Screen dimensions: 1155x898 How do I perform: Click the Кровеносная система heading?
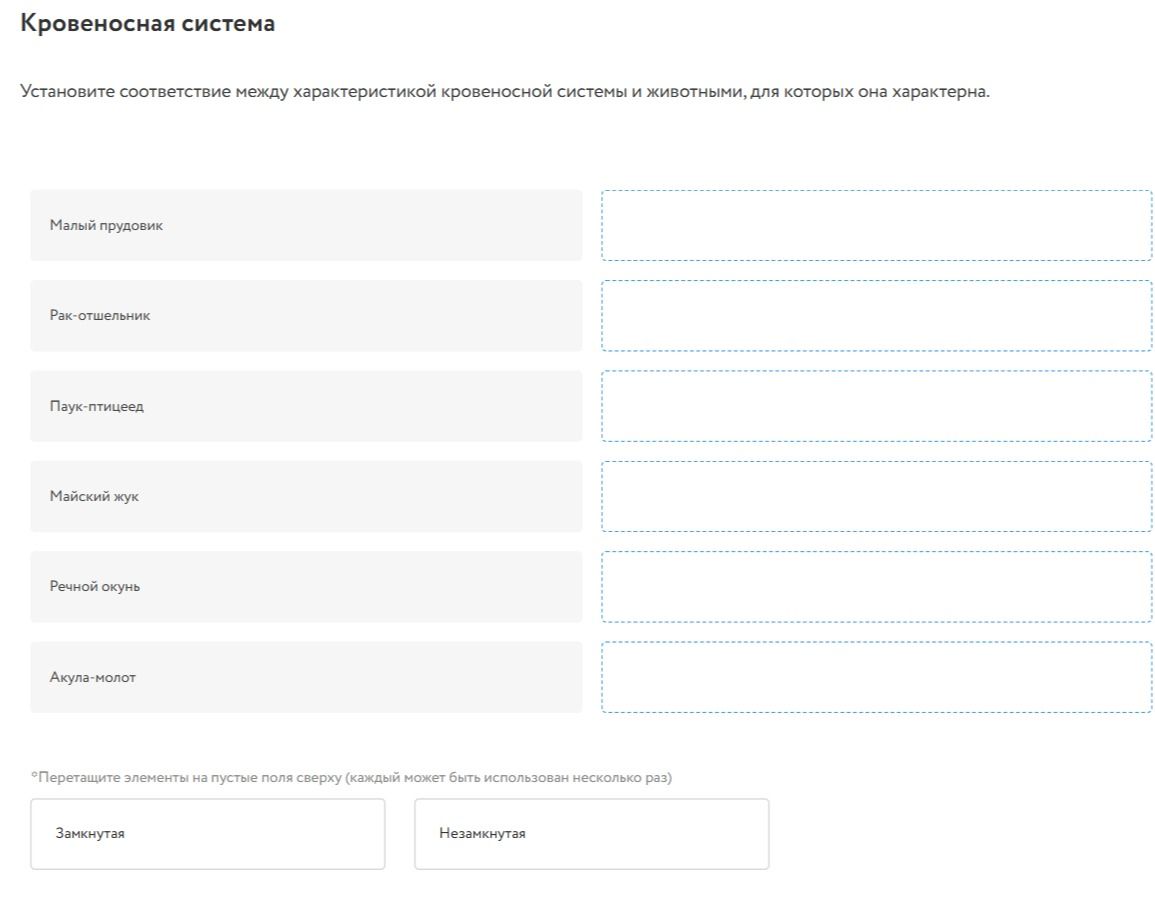coord(147,24)
